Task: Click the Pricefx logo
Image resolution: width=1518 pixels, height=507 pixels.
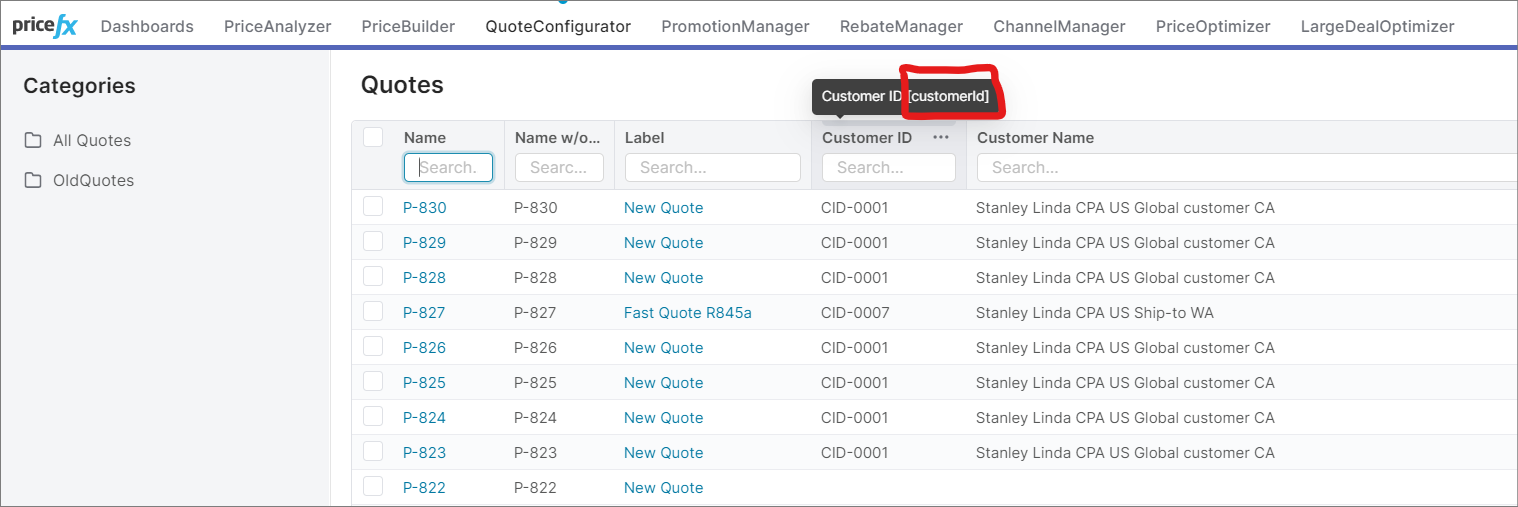Action: point(44,26)
